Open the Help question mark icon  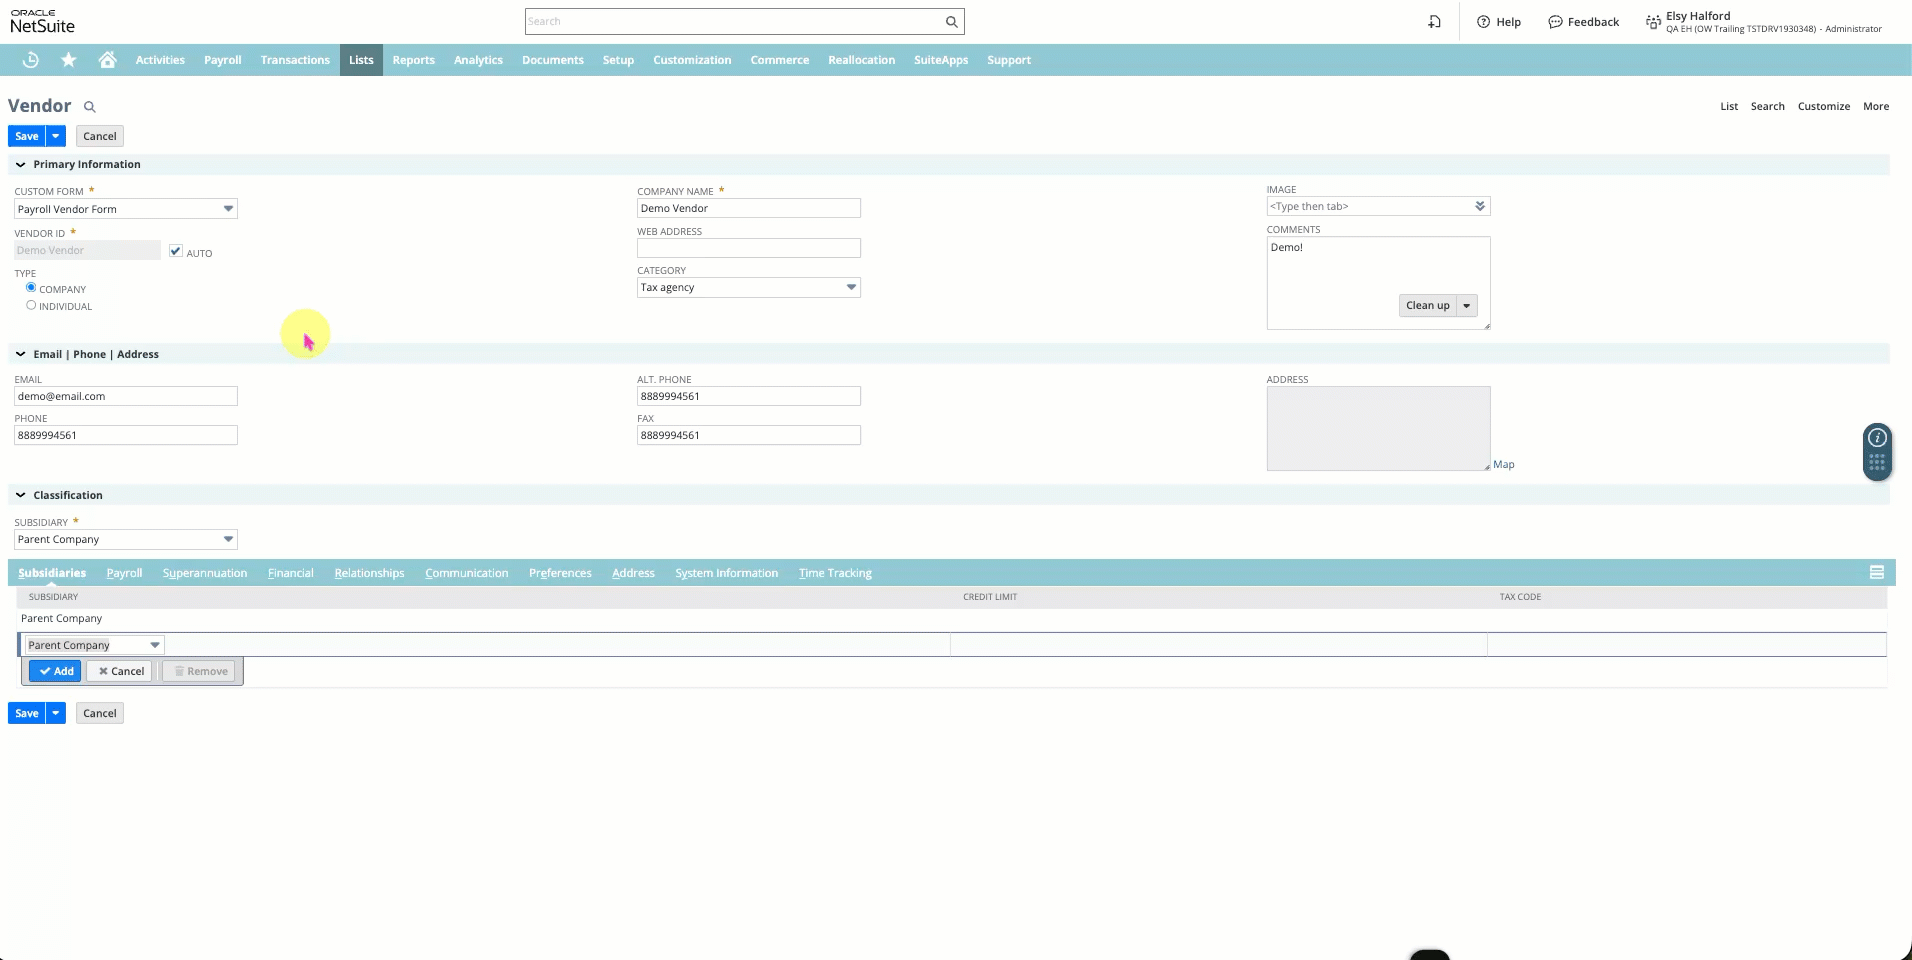[x=1483, y=22]
